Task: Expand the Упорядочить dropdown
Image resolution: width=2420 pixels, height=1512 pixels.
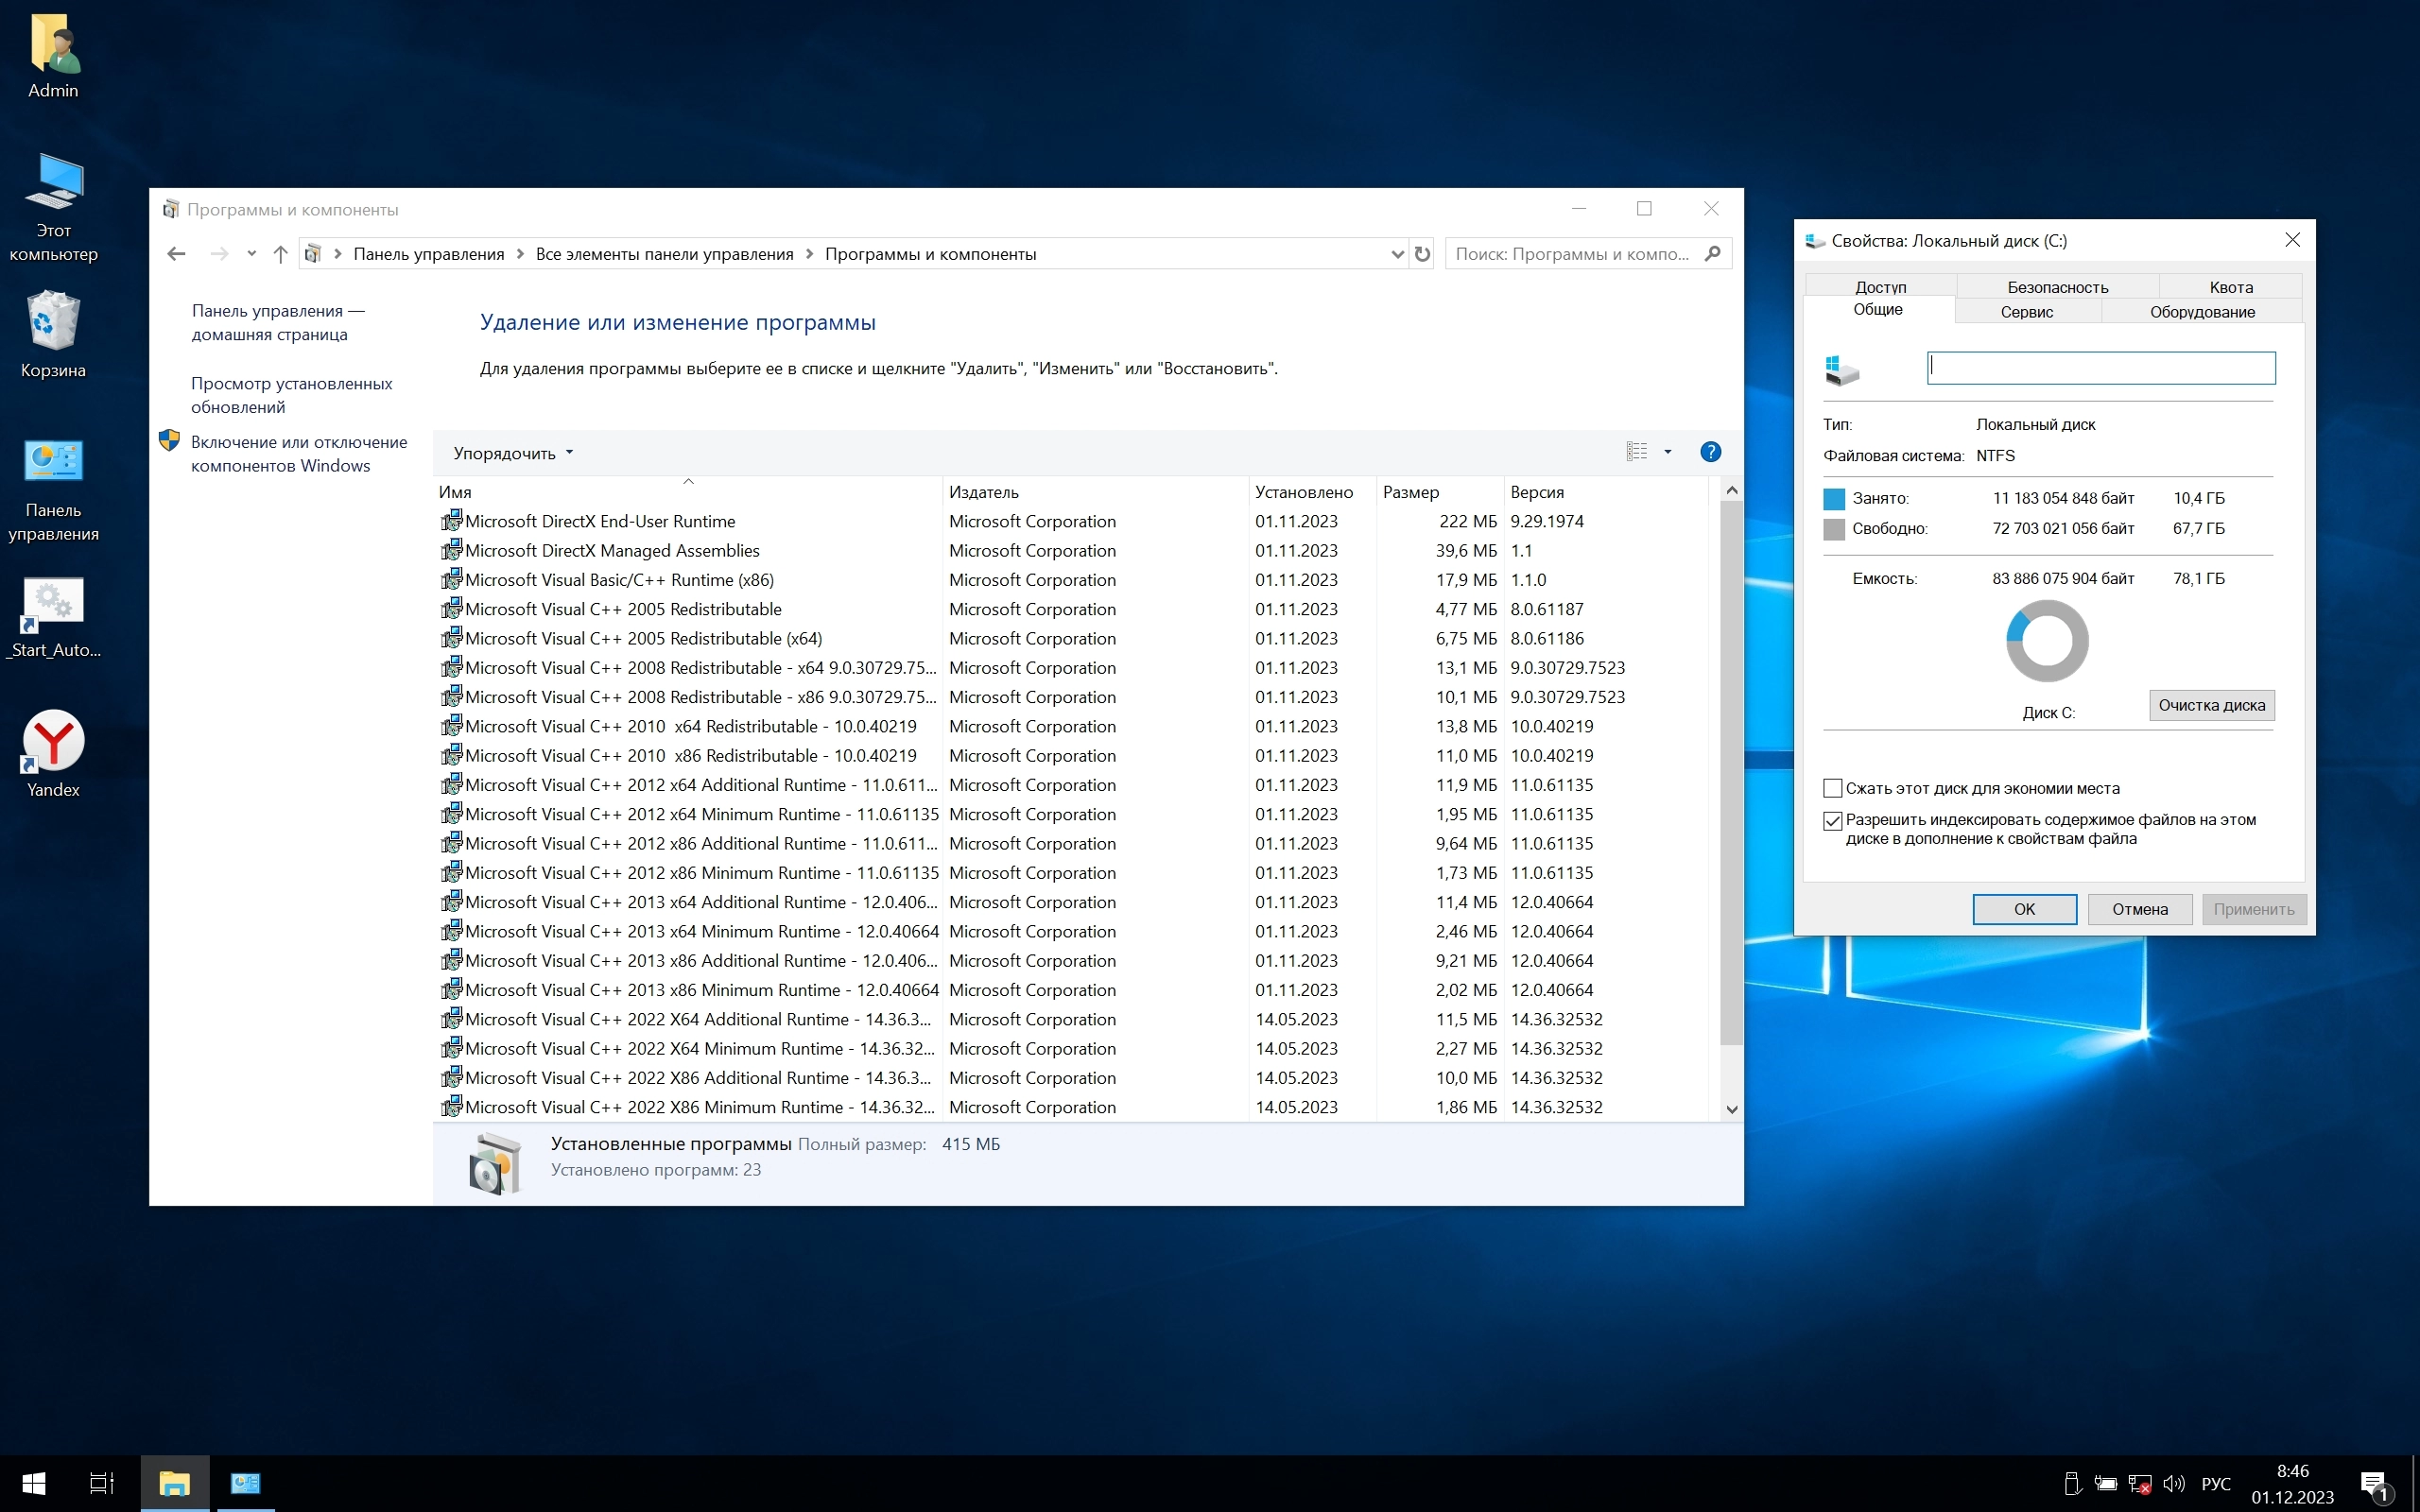Action: pos(513,453)
